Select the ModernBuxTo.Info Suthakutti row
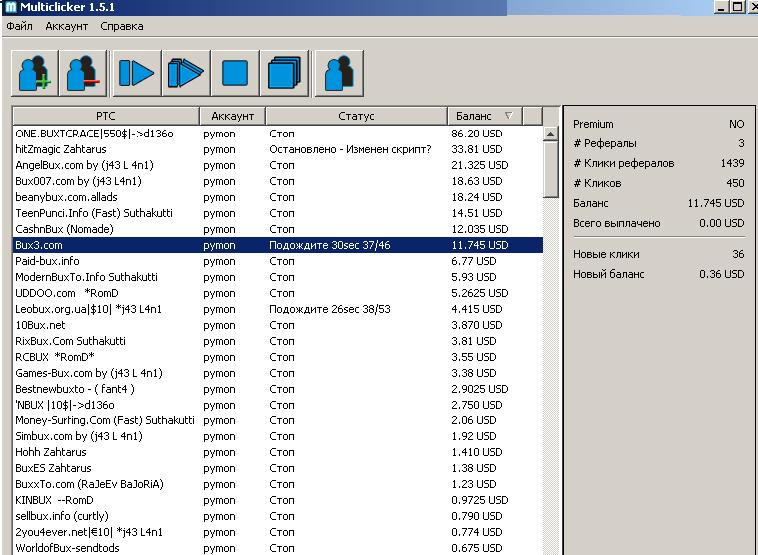Image resolution: width=758 pixels, height=555 pixels. [278, 277]
